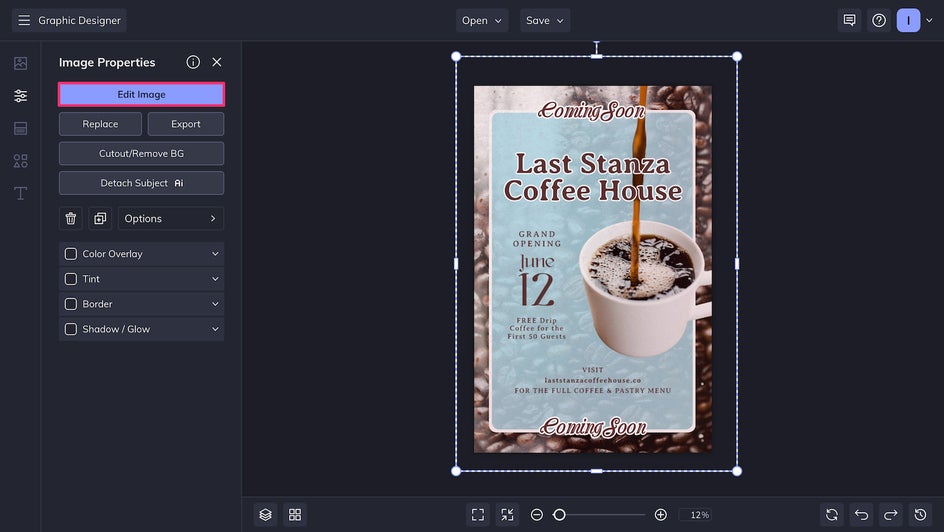Undo the last action
The width and height of the screenshot is (944, 532).
[862, 515]
